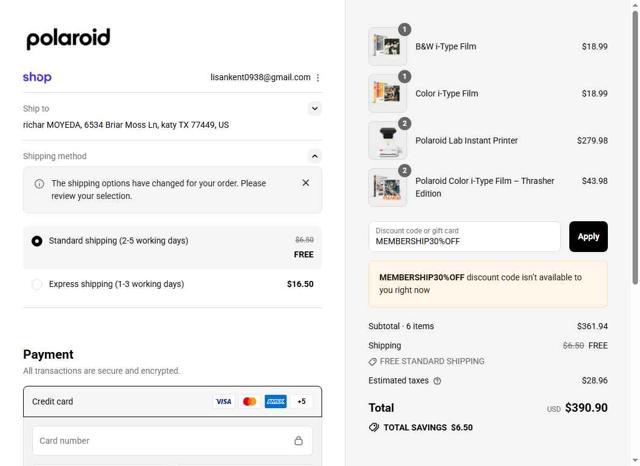Click the Polaroid Lab Instant Printer thumbnail

coord(387,141)
